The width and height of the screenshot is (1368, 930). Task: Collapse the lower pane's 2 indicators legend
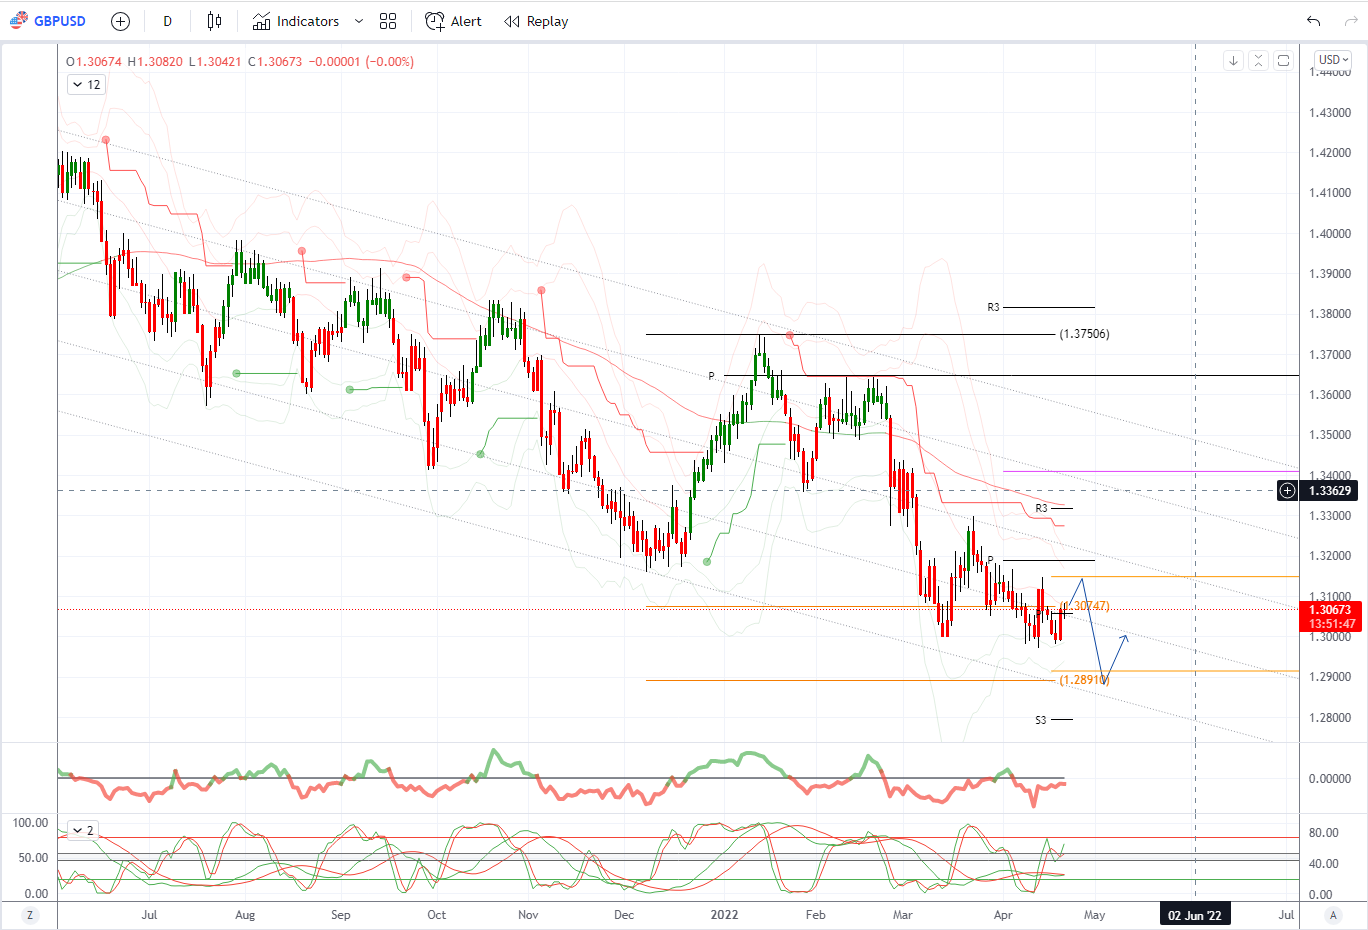click(83, 830)
